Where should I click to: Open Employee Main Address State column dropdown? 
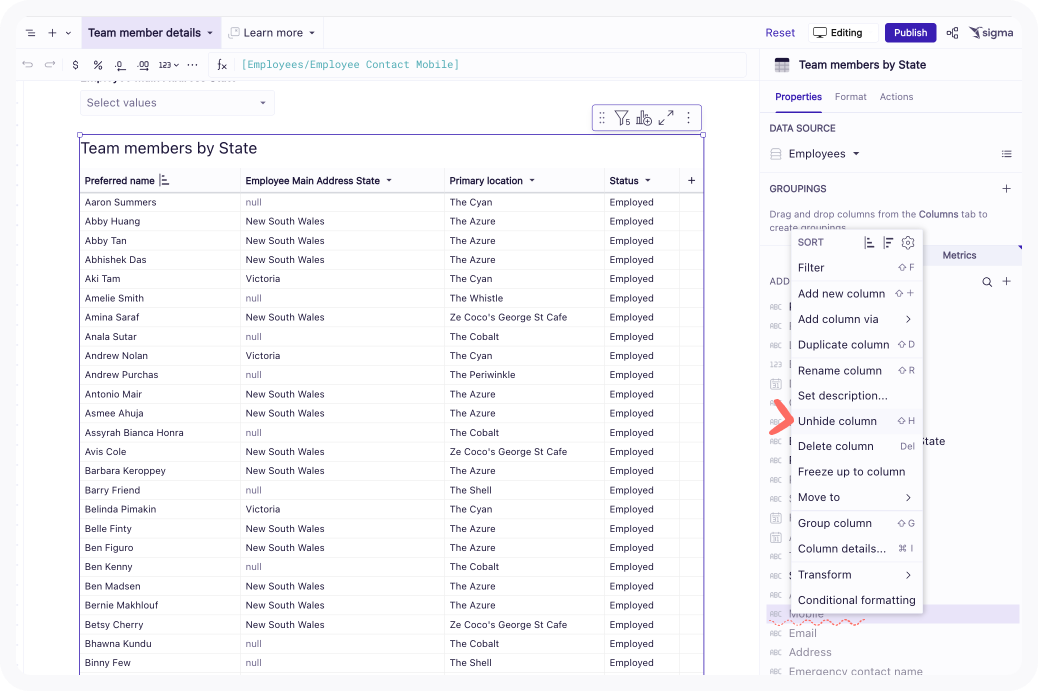(x=389, y=181)
